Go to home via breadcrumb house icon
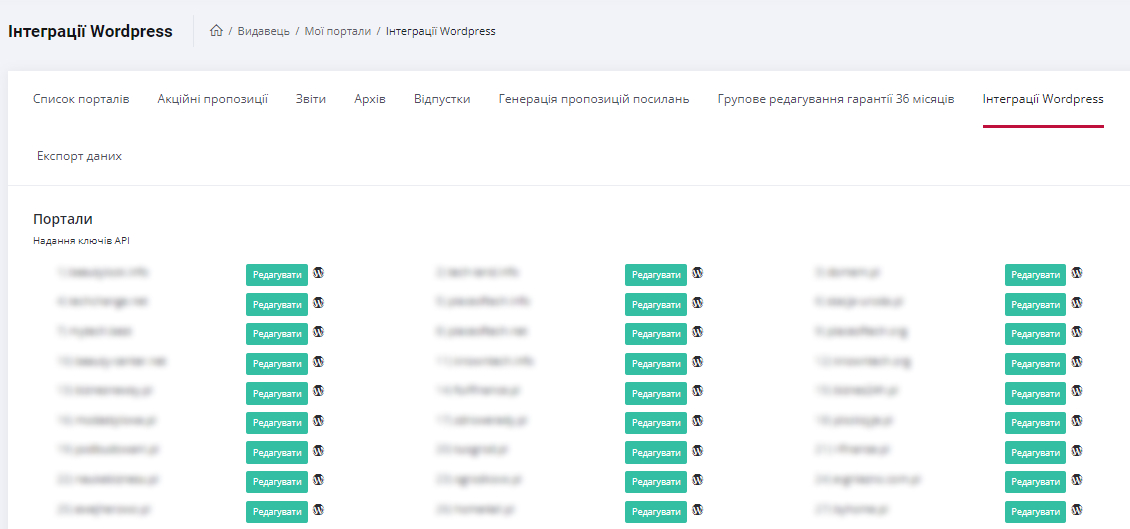 (215, 31)
